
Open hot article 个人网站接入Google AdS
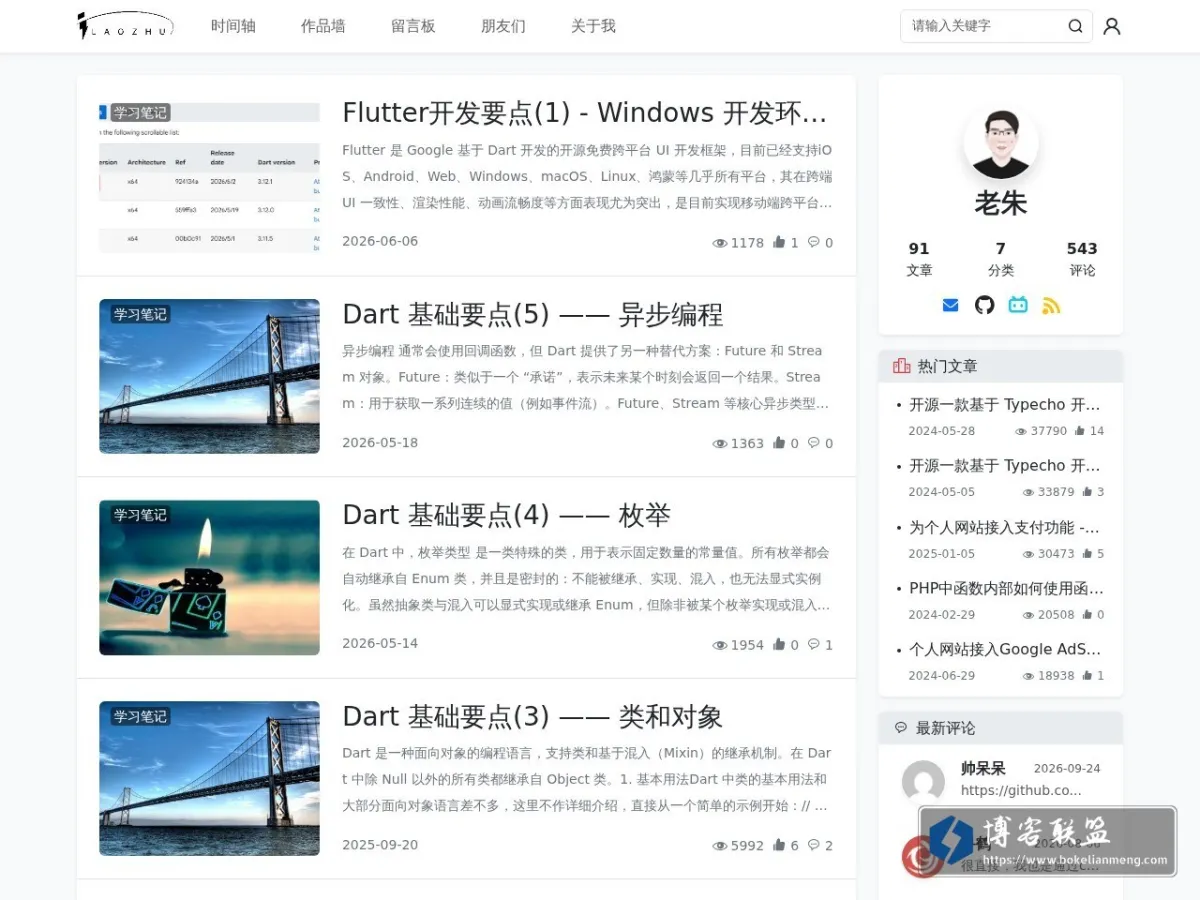(1004, 650)
